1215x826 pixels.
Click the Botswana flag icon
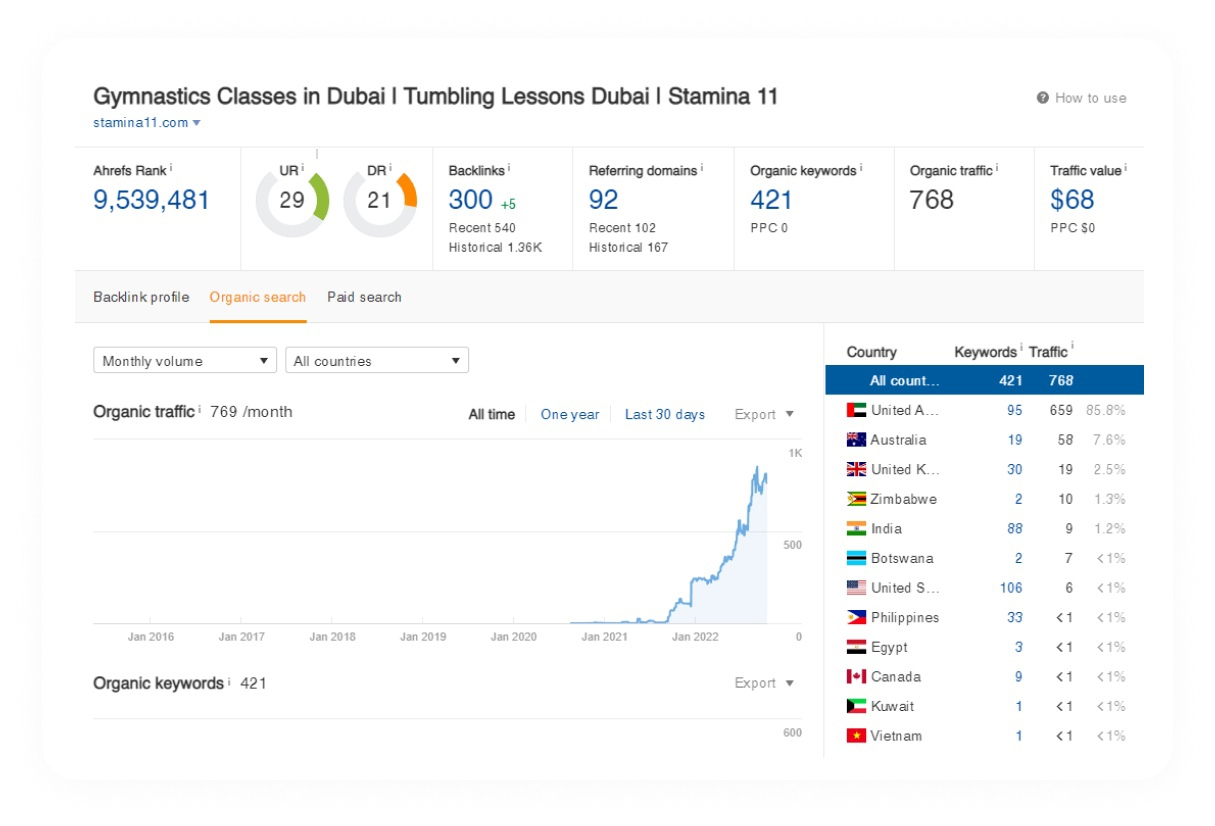coord(856,558)
